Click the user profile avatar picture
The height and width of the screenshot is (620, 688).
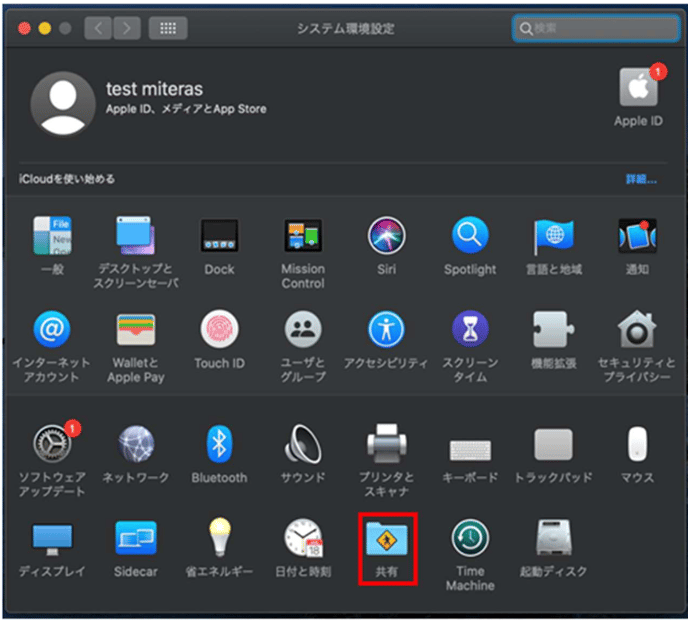click(63, 104)
